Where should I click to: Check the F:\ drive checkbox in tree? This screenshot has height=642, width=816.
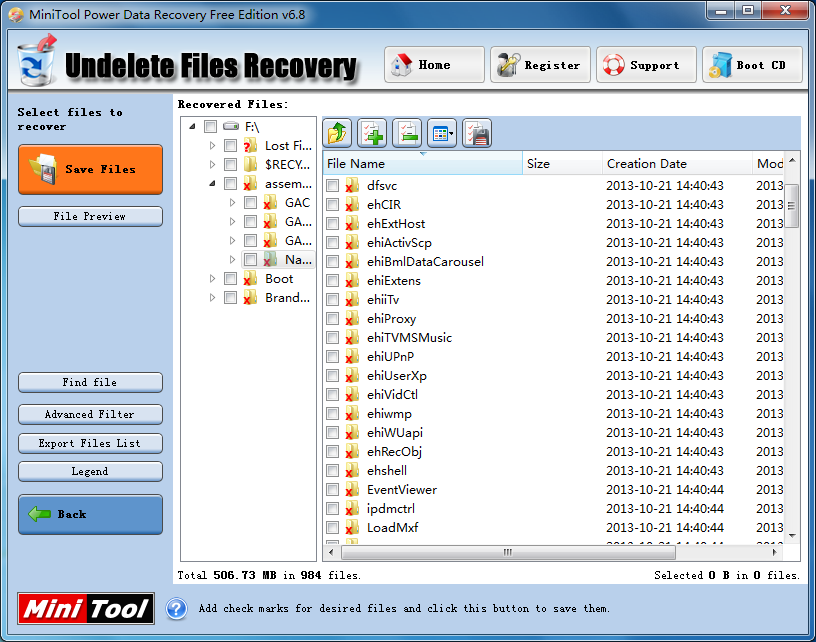(x=211, y=126)
